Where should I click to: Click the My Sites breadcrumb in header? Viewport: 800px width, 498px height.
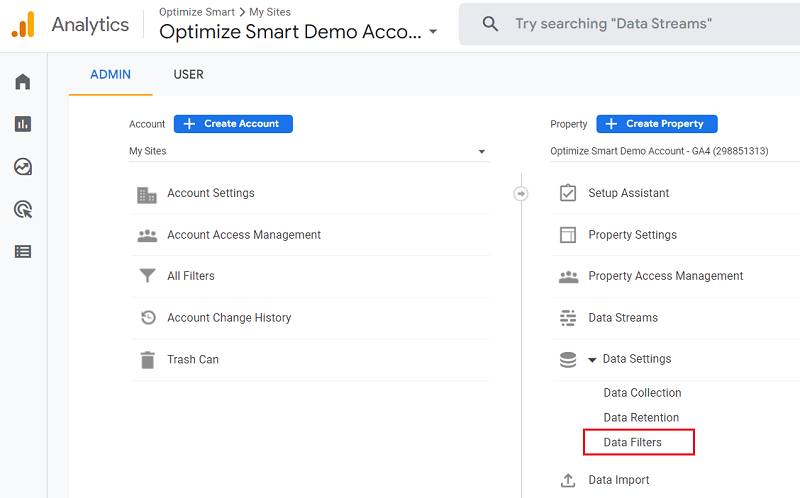coord(270,12)
